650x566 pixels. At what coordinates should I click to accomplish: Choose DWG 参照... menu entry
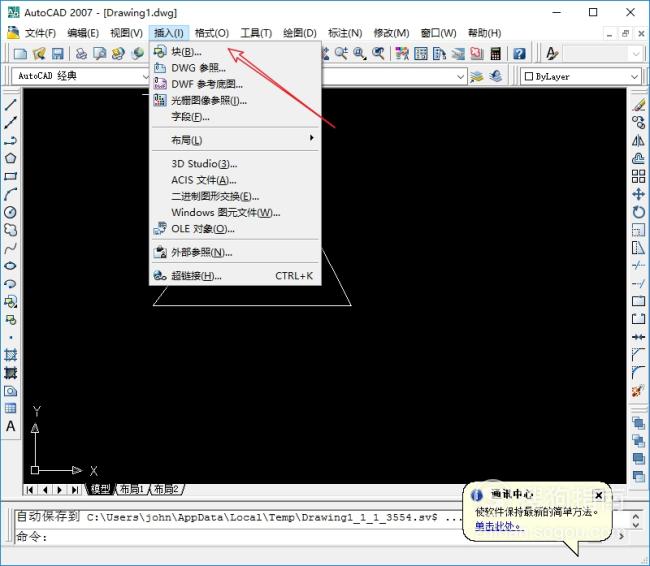pos(235,68)
